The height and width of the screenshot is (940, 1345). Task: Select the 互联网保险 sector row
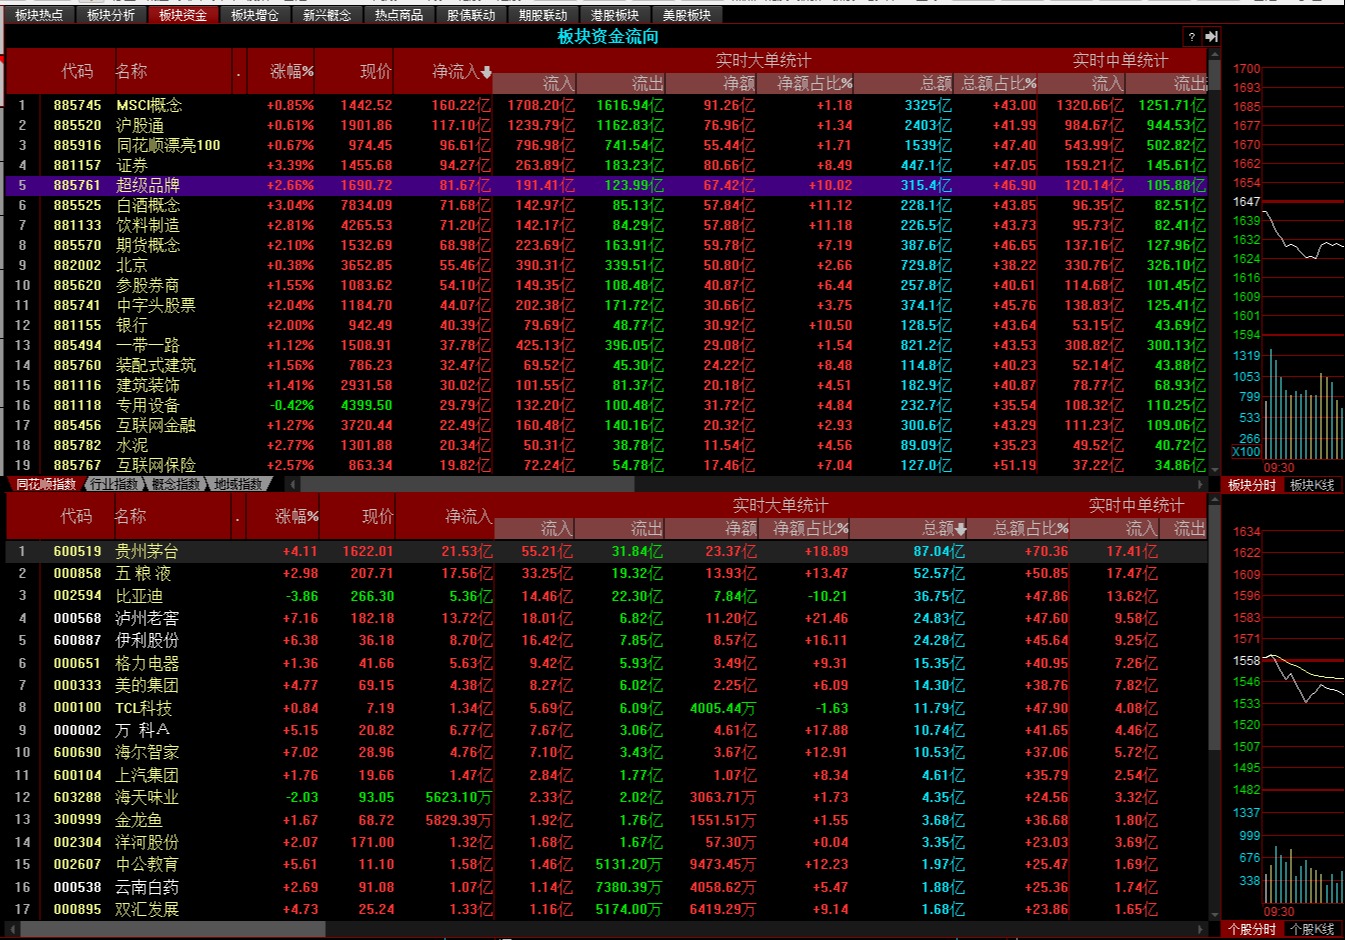pos(606,465)
